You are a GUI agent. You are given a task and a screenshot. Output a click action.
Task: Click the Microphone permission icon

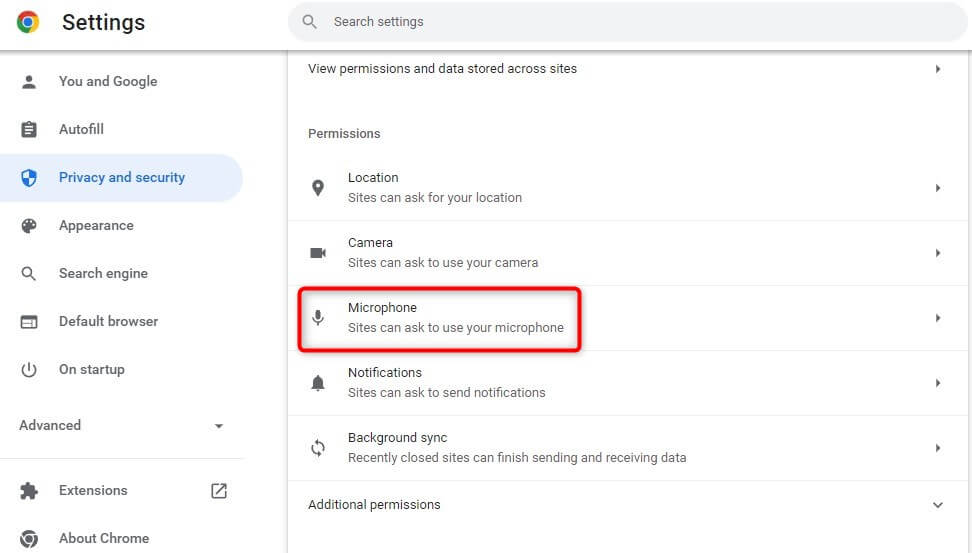click(318, 318)
